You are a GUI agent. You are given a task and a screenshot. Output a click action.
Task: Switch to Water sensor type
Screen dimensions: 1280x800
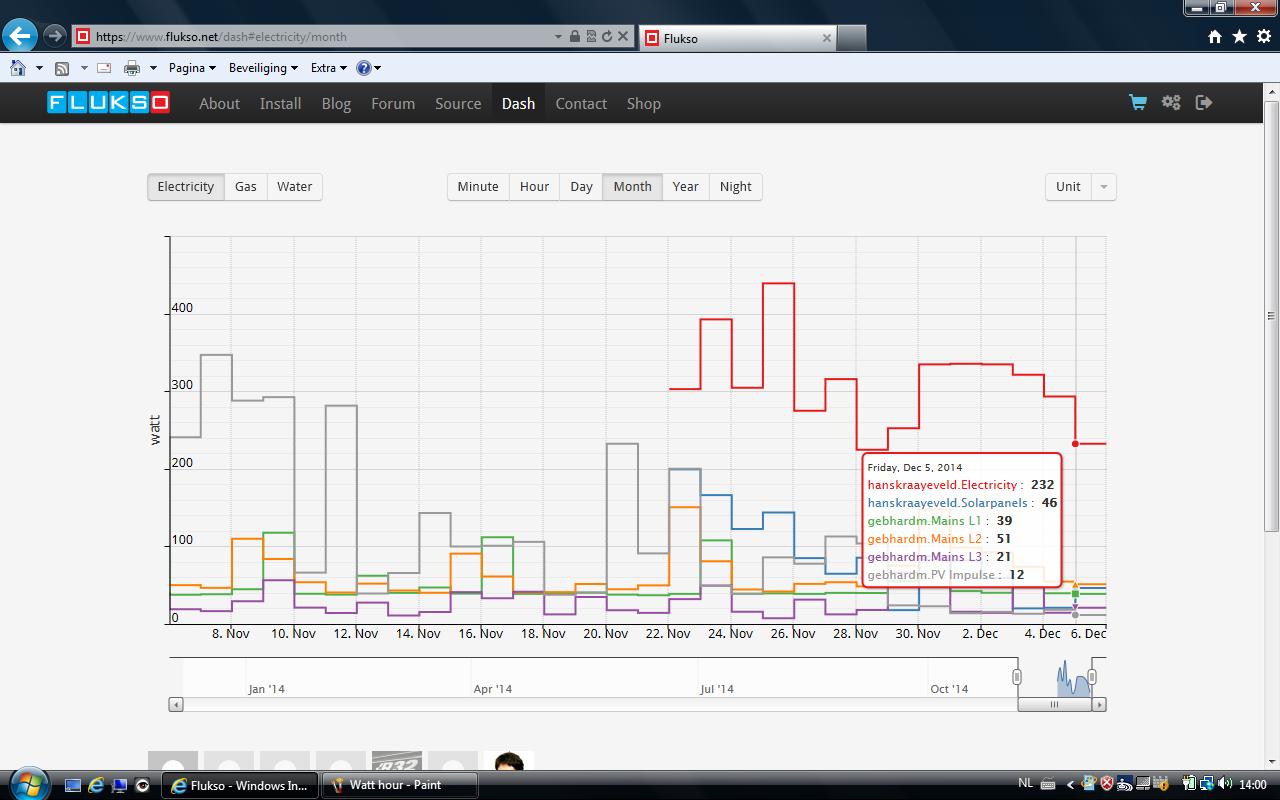[x=295, y=187]
